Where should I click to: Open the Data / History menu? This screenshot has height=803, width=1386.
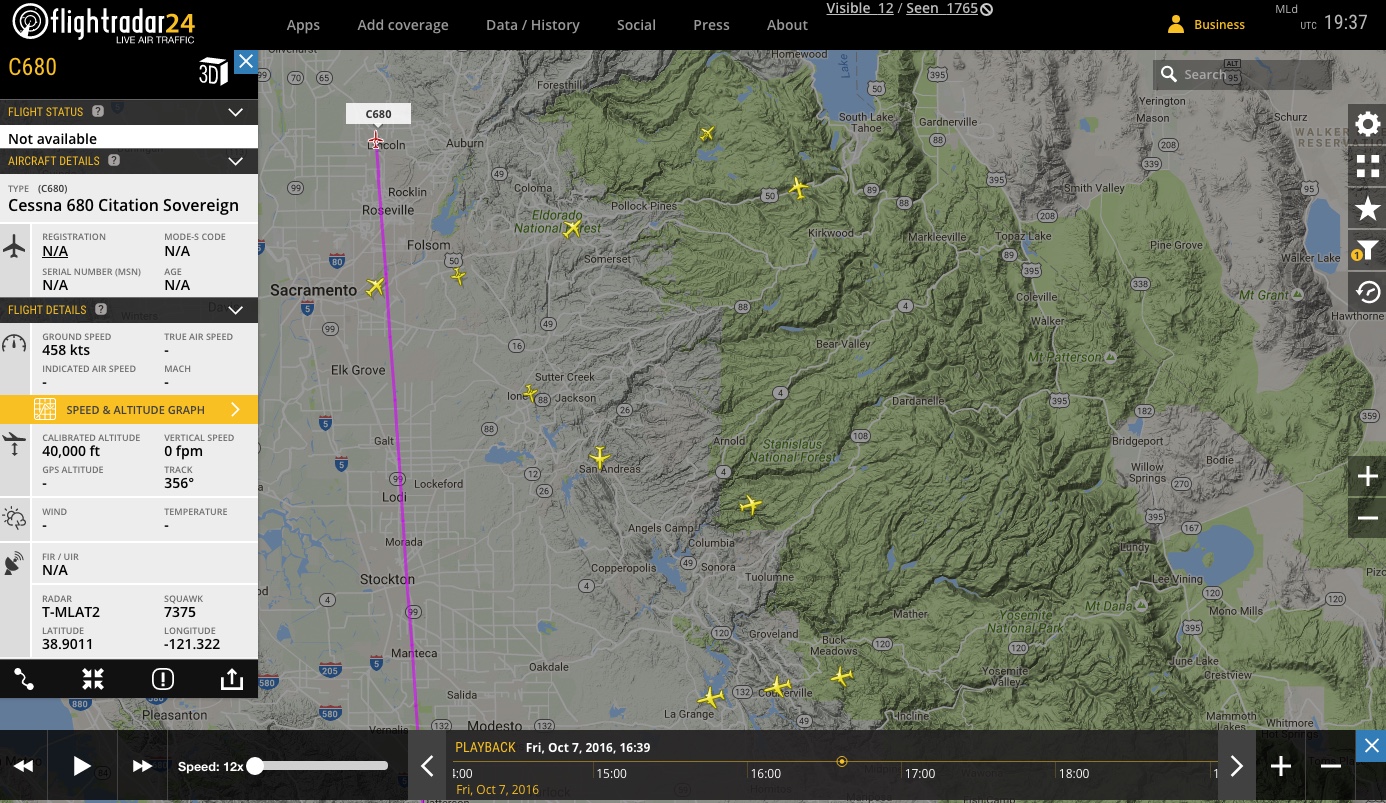tap(532, 25)
